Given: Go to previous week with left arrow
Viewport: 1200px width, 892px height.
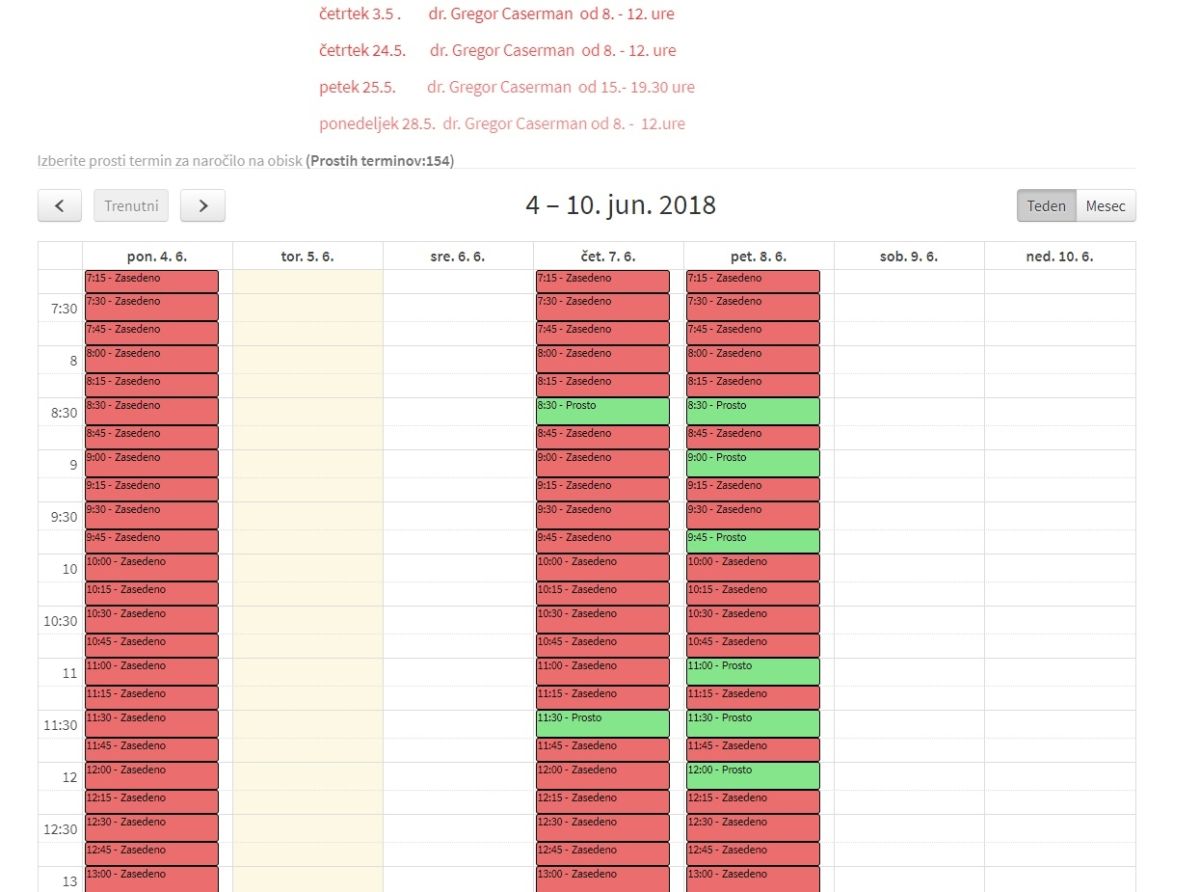Looking at the screenshot, I should pyautogui.click(x=60, y=206).
